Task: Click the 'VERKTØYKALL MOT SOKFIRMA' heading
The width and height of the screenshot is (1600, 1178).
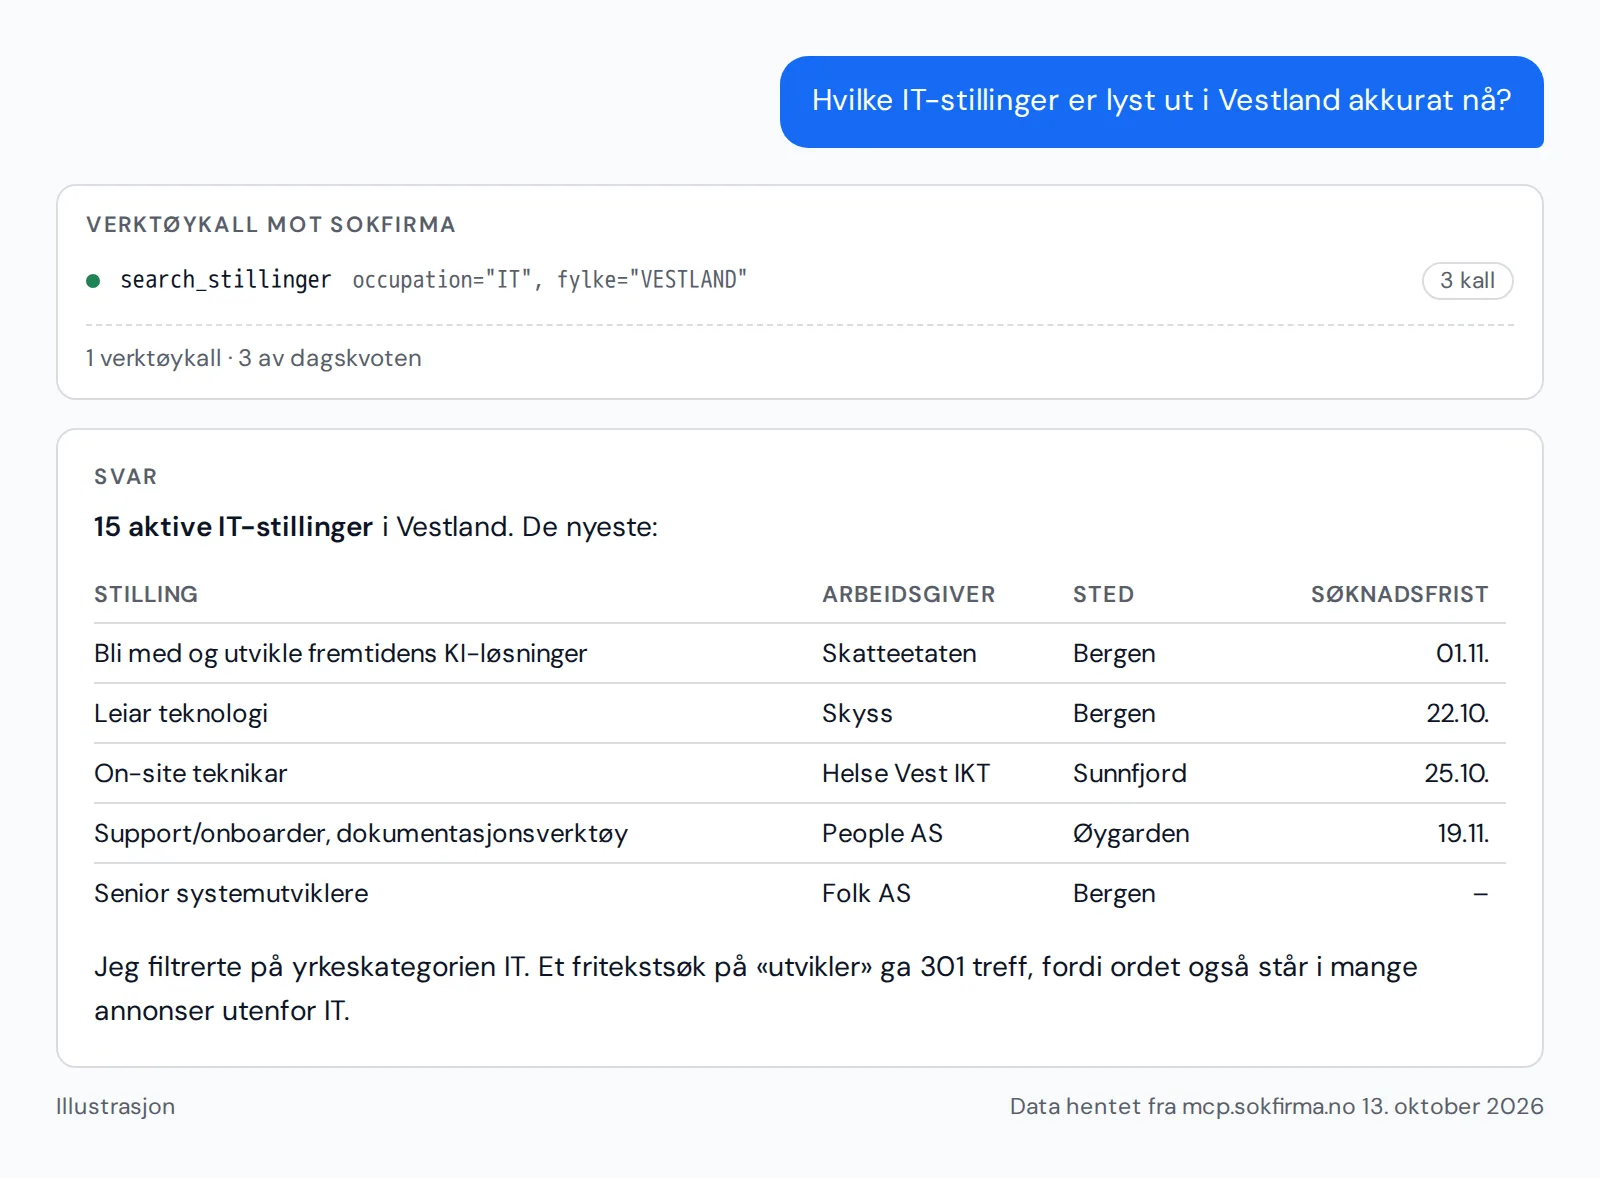Action: point(271,225)
